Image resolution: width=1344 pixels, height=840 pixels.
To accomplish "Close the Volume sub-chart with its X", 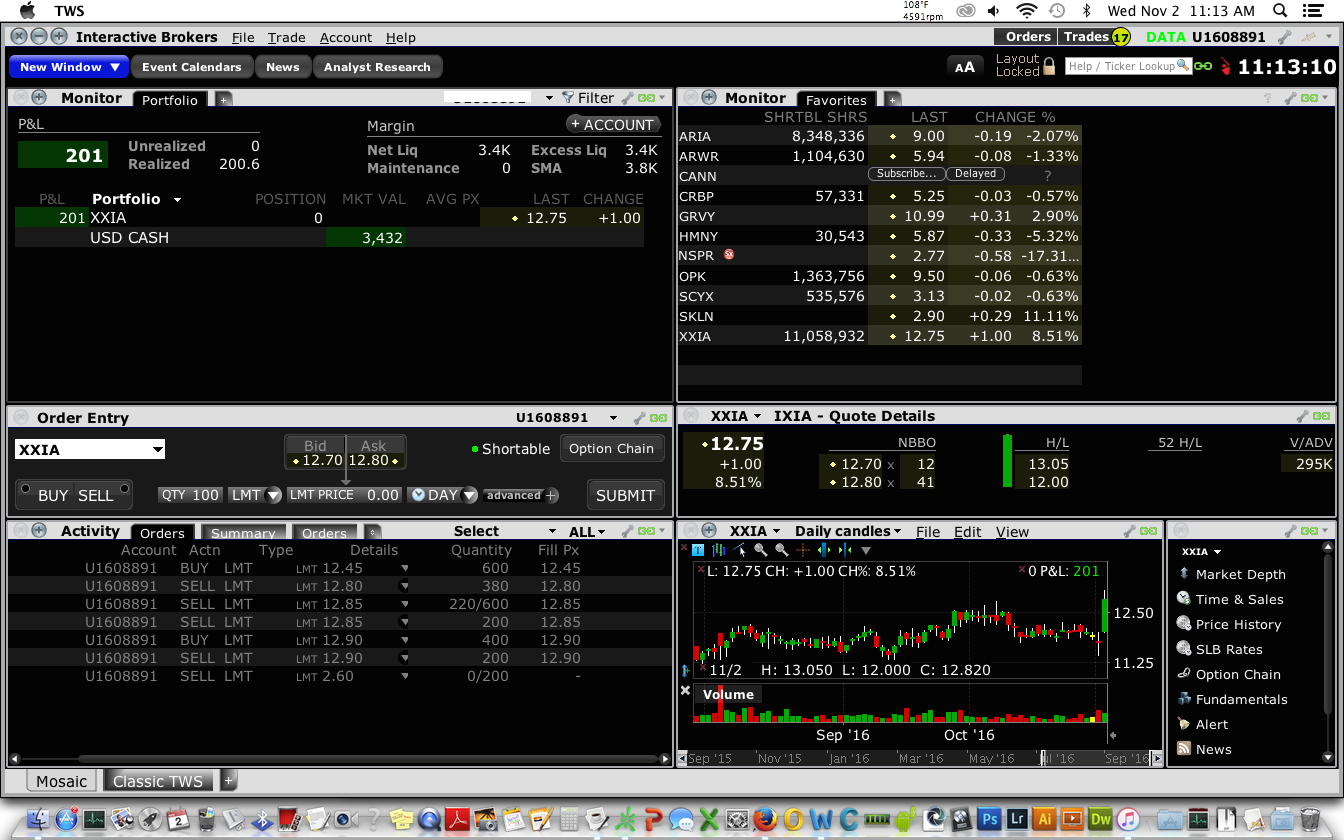I will (x=685, y=691).
